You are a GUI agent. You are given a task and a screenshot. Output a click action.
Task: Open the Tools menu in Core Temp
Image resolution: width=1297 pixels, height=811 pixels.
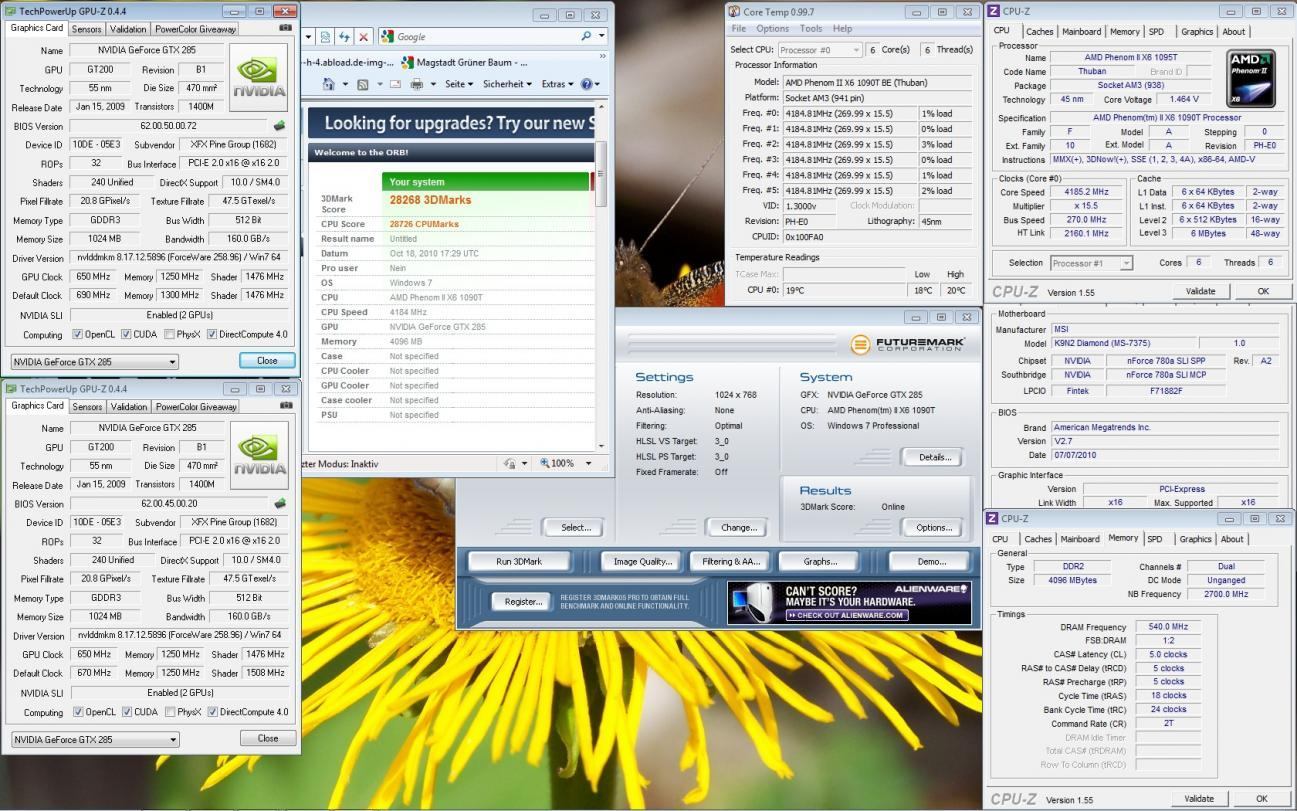click(811, 29)
